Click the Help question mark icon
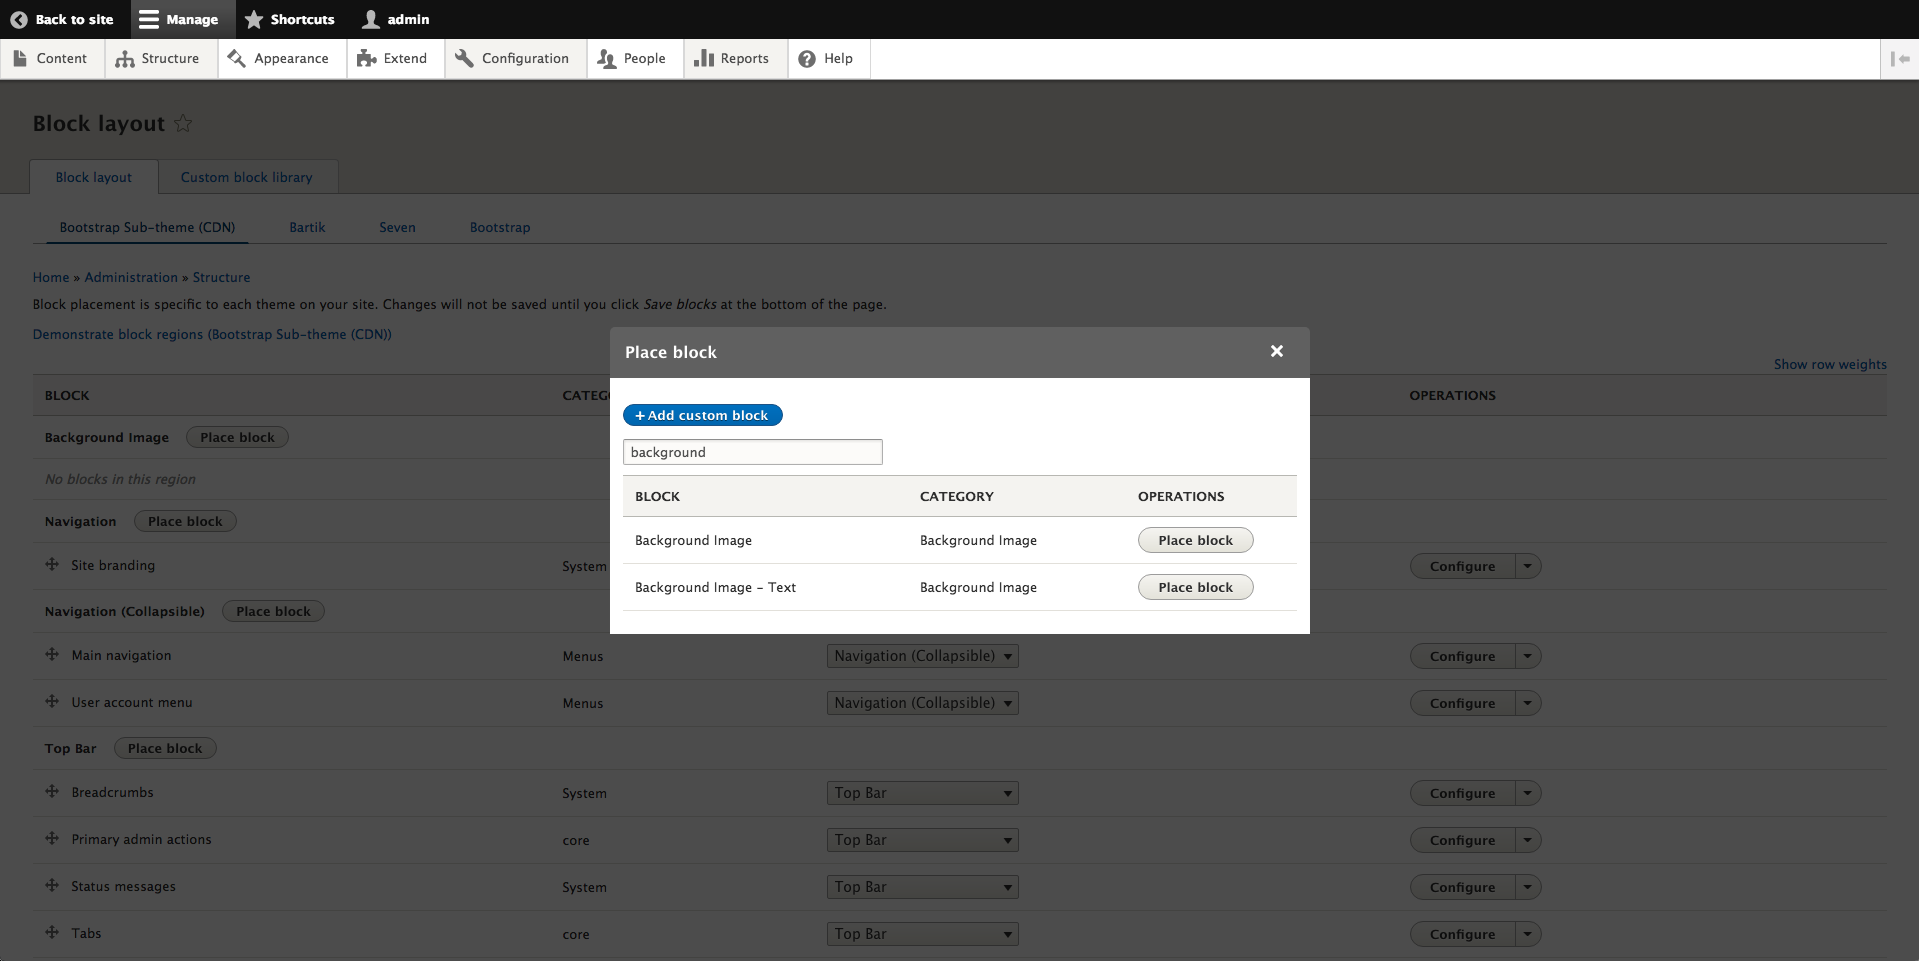The width and height of the screenshot is (1919, 961). coord(807,59)
